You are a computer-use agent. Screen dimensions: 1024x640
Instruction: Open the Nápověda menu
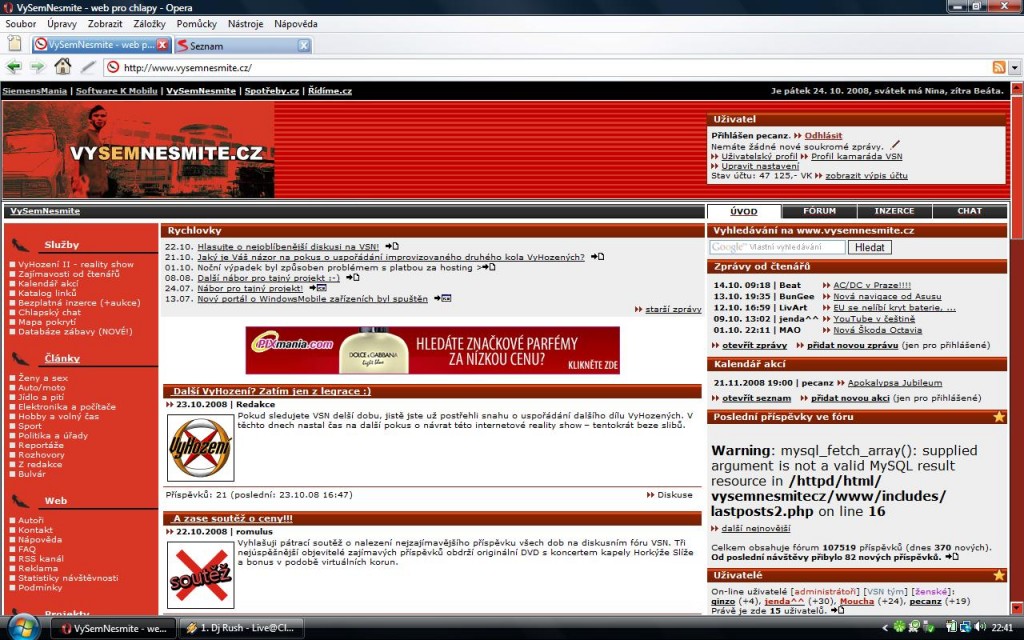(296, 24)
